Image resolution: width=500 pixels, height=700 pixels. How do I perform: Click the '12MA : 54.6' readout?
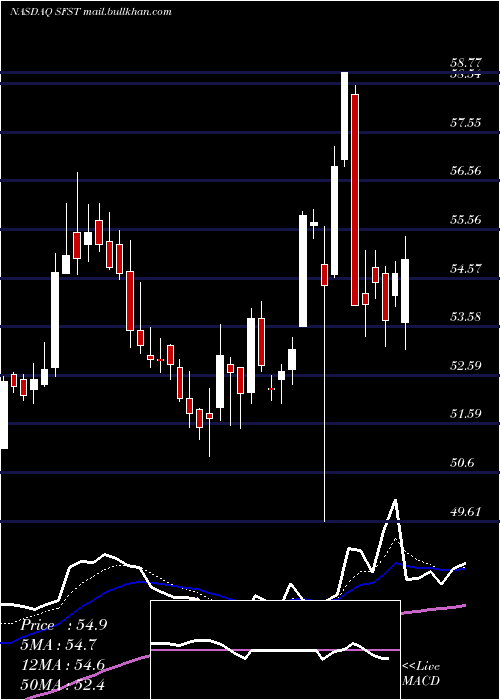click(x=63, y=665)
